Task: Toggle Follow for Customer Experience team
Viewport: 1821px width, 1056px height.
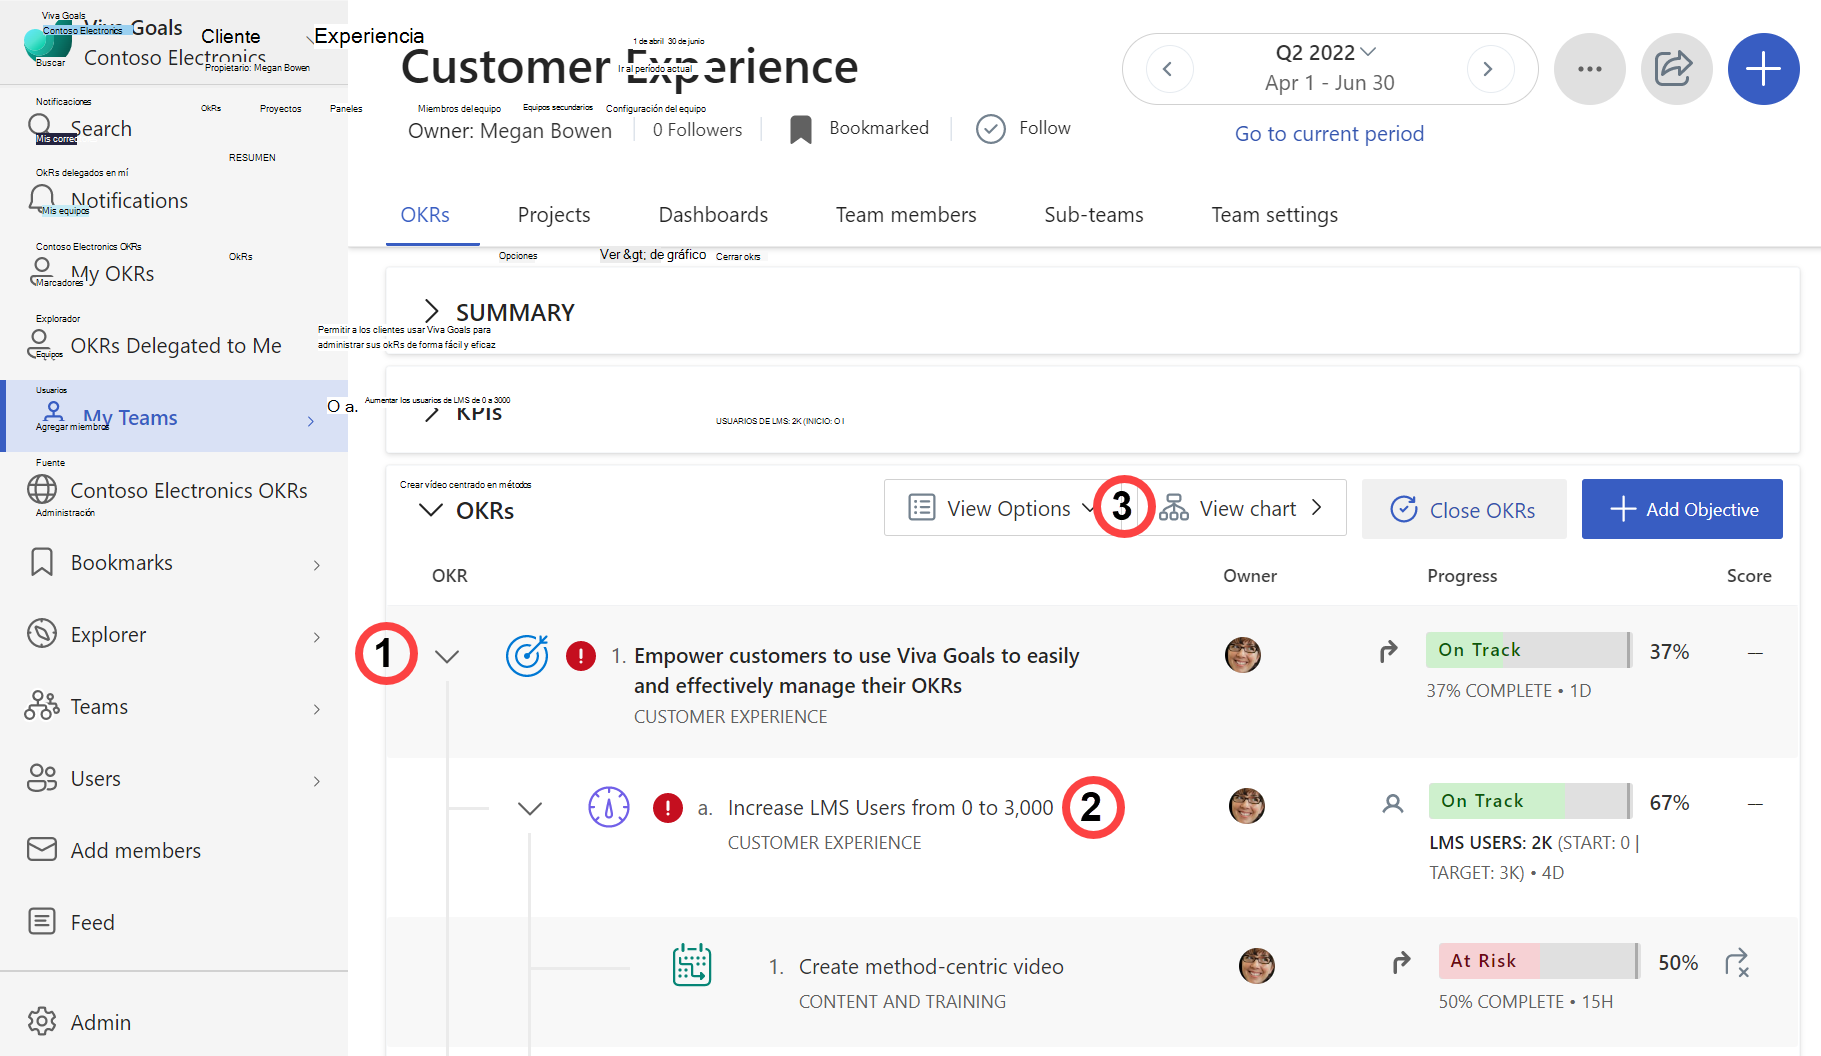Action: click(1023, 129)
